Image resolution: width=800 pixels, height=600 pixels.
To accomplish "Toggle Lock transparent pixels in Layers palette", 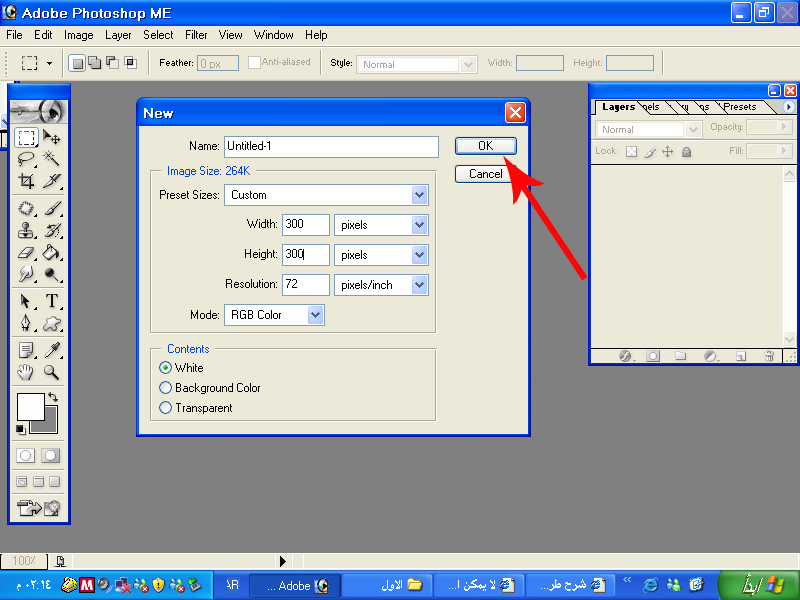I will [632, 152].
